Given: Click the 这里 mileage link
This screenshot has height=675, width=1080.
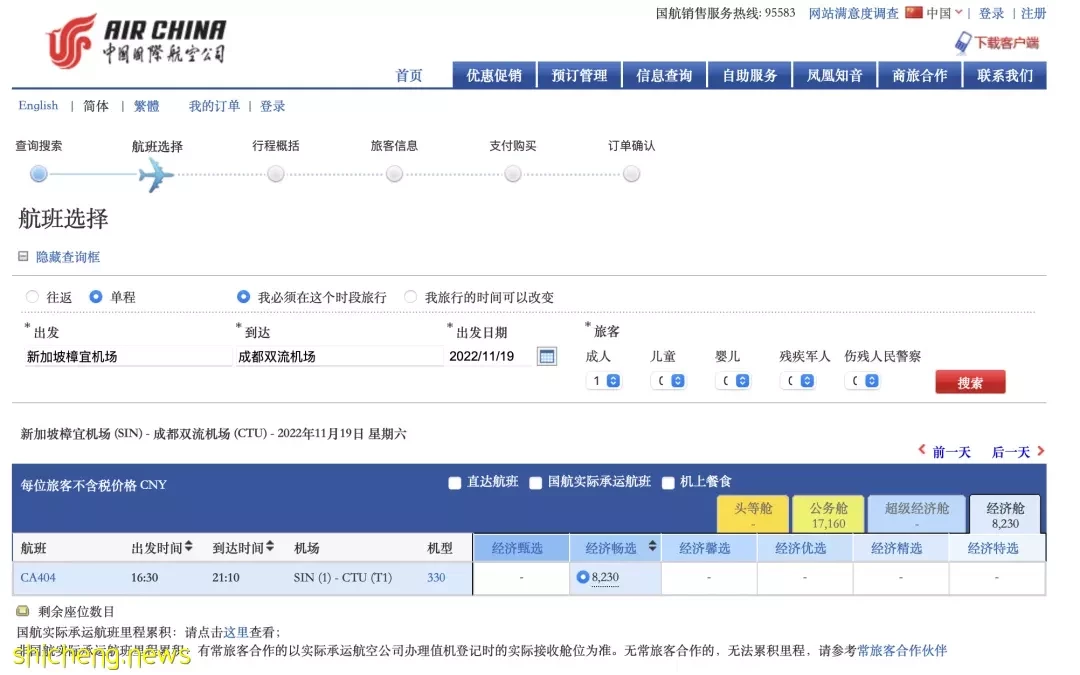Looking at the screenshot, I should [236, 632].
